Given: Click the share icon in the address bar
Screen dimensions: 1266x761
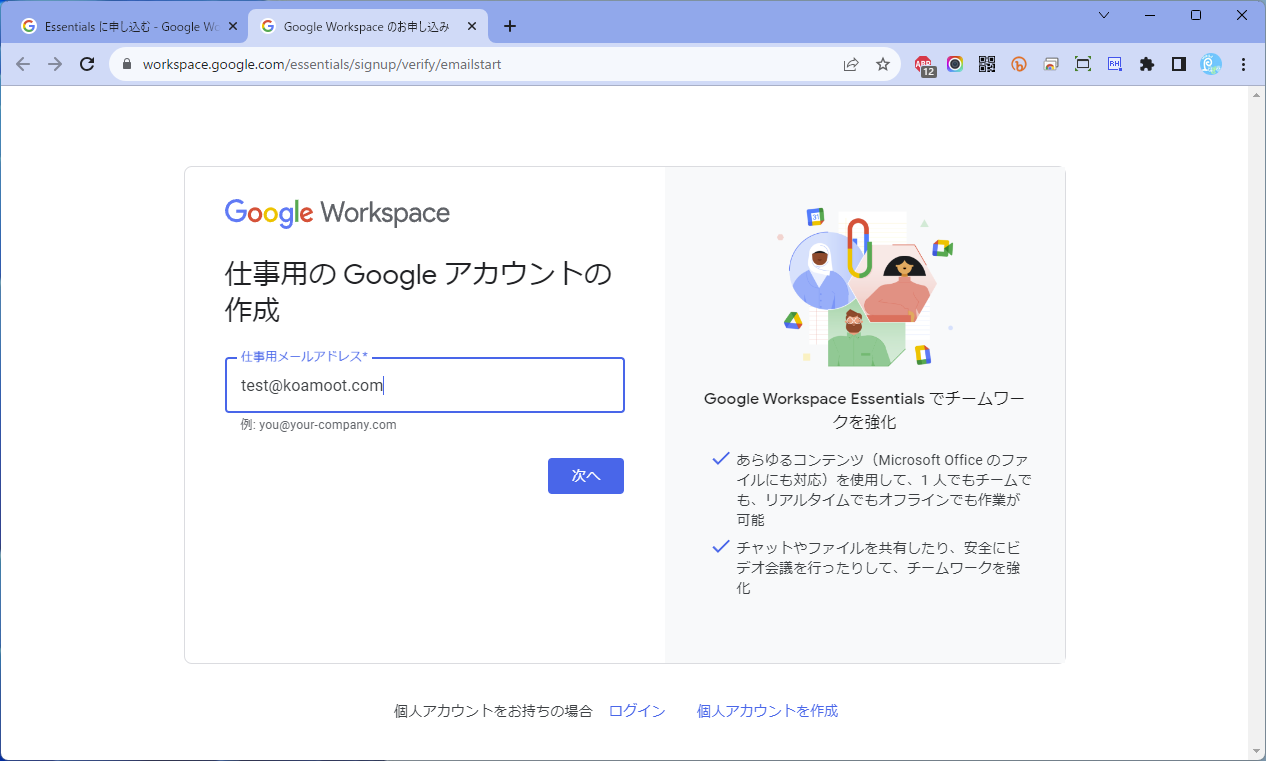Looking at the screenshot, I should tap(851, 63).
